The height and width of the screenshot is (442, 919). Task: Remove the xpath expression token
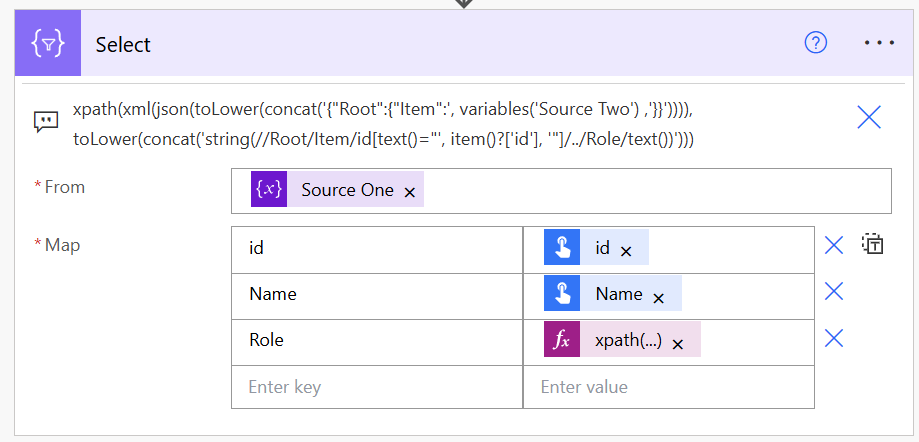coord(677,343)
